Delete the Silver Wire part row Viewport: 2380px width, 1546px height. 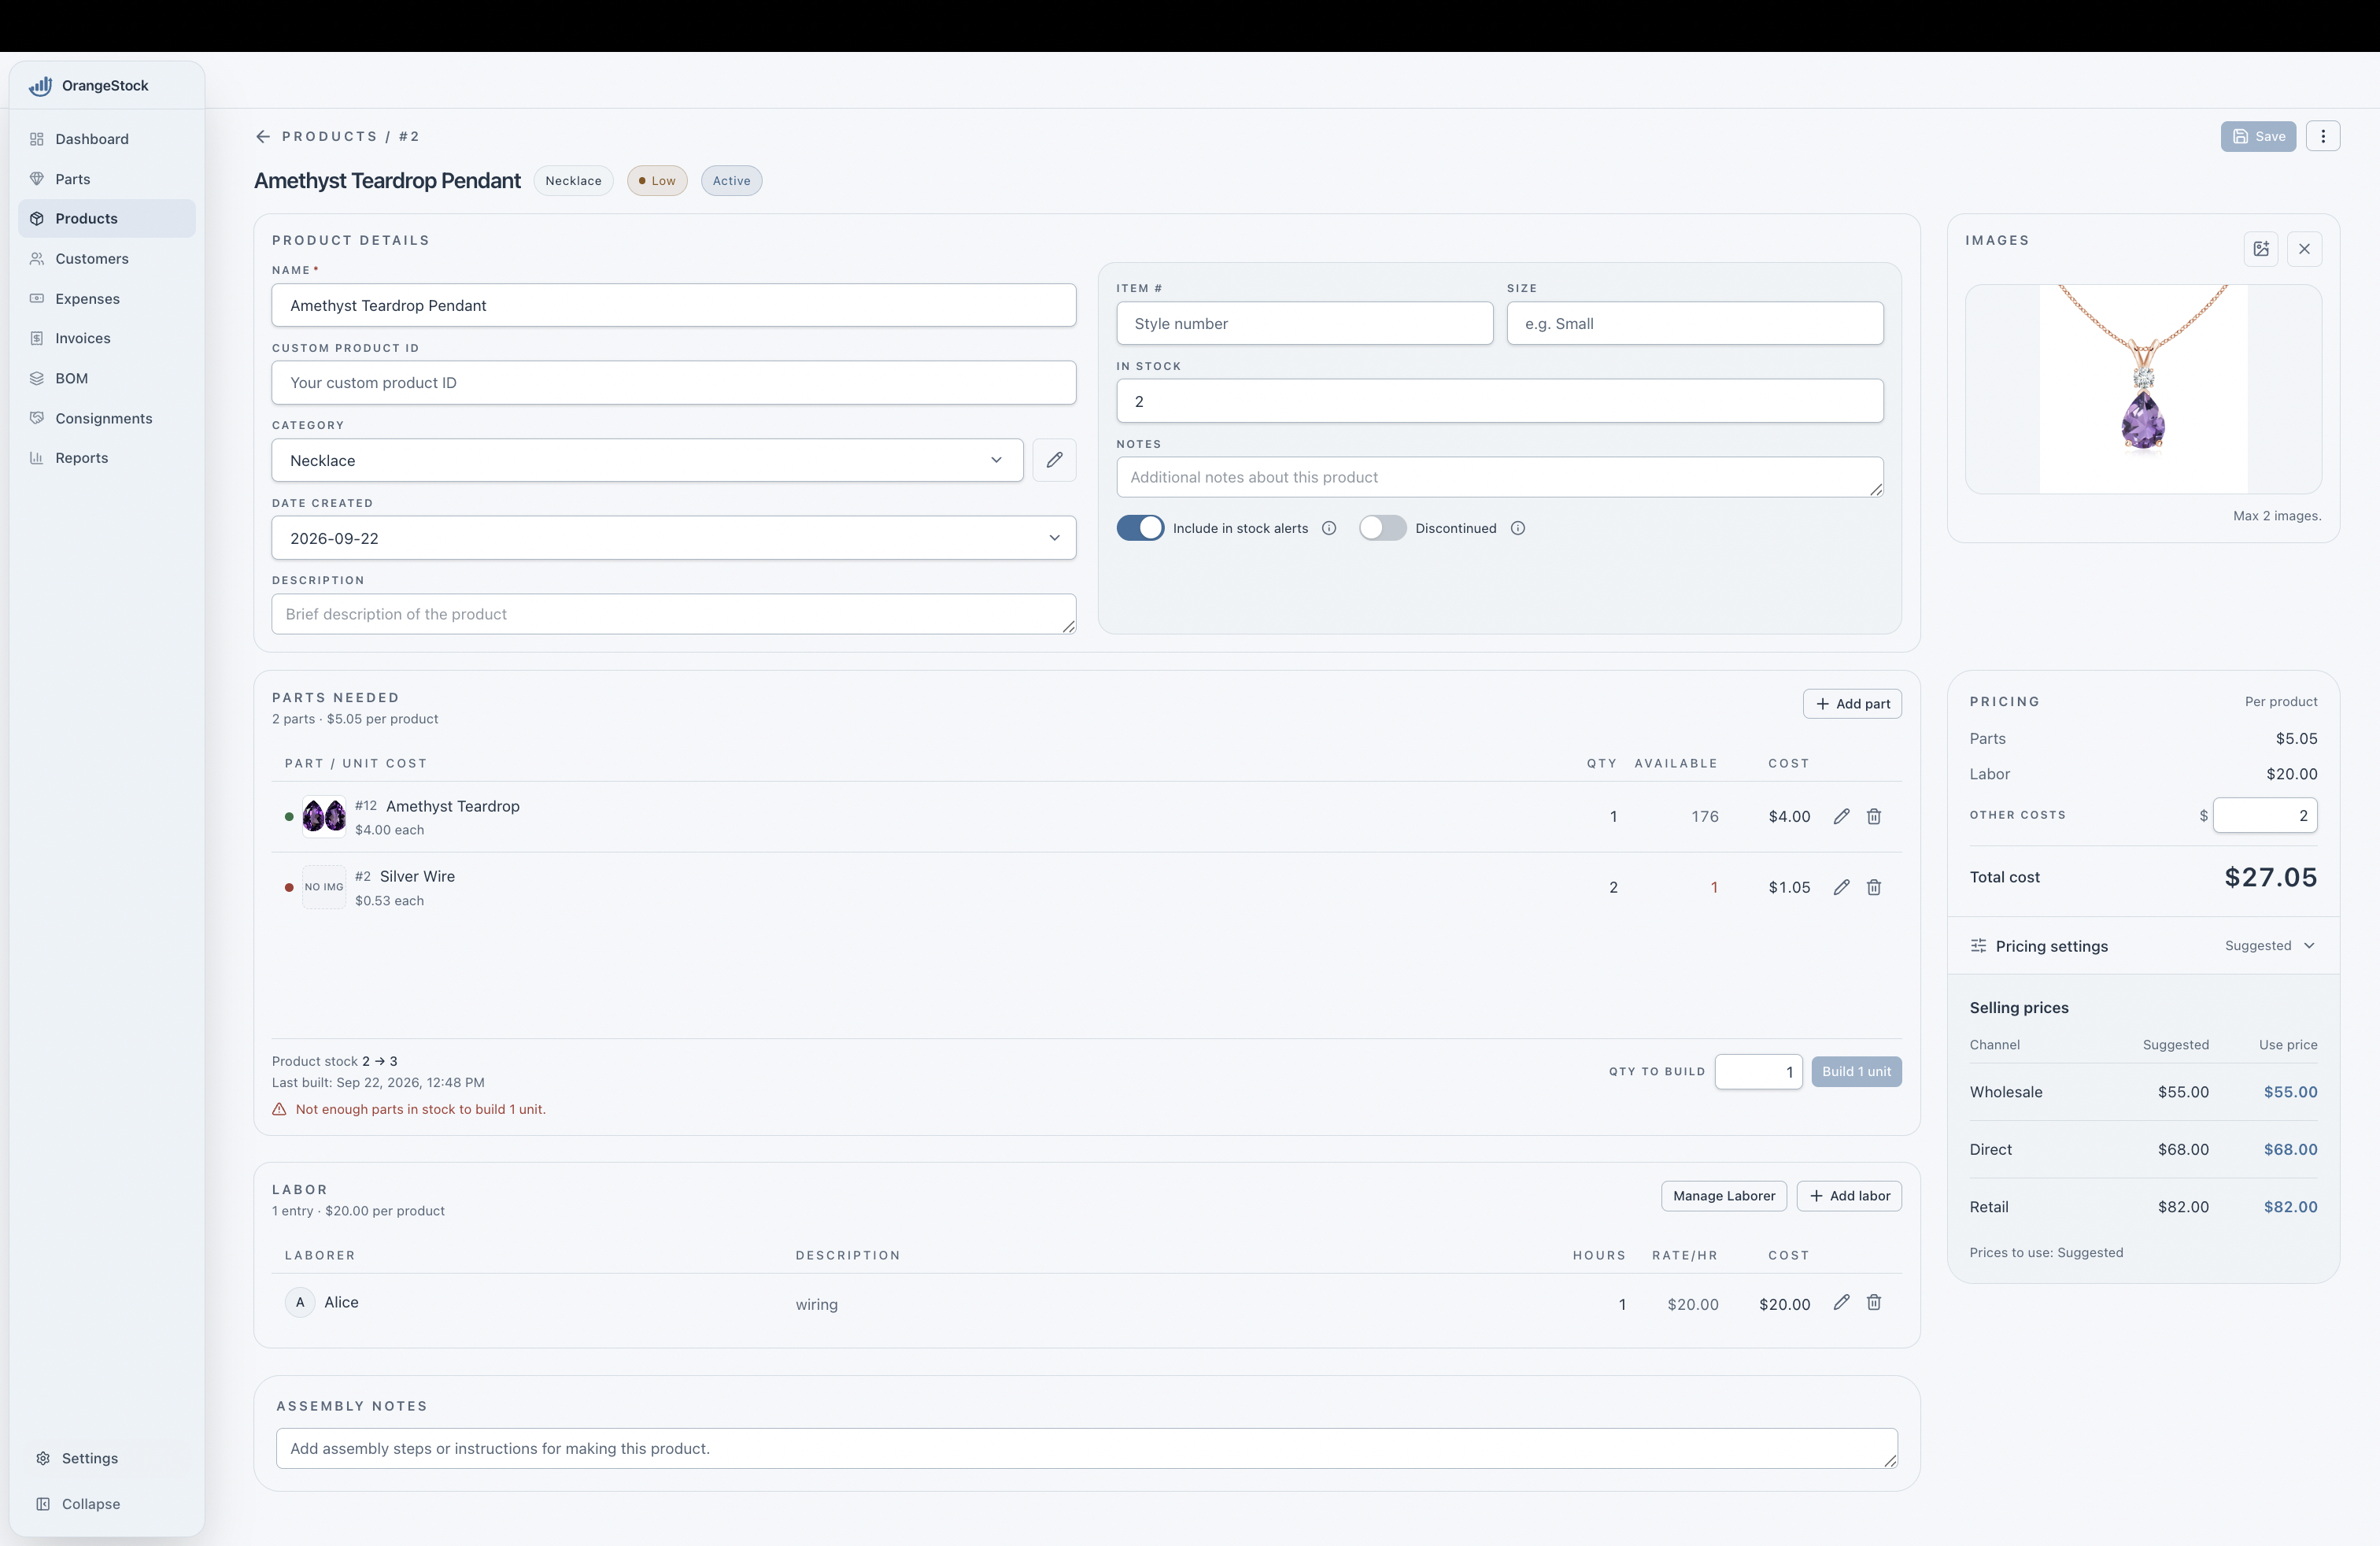coord(1874,887)
